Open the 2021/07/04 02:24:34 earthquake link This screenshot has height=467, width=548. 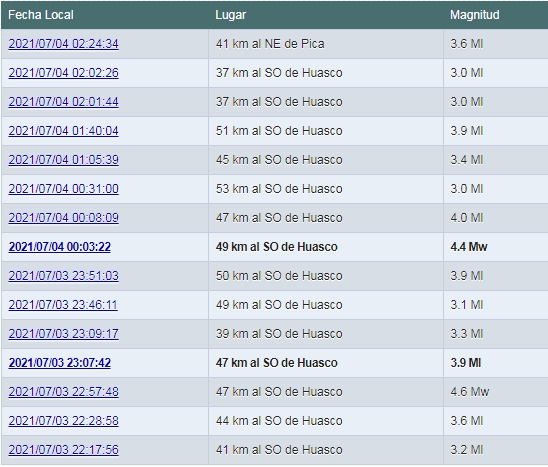[63, 44]
